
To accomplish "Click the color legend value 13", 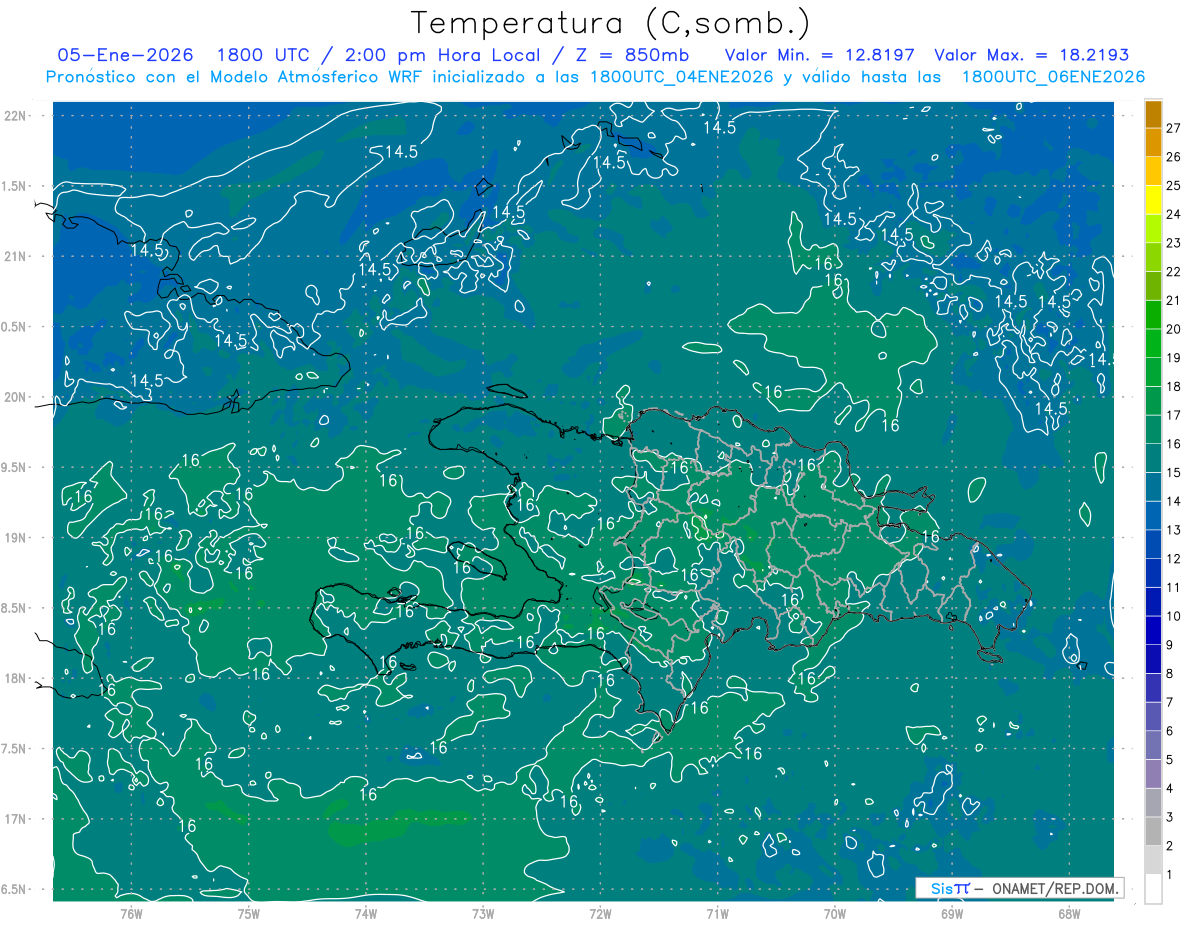I will click(x=1174, y=531).
